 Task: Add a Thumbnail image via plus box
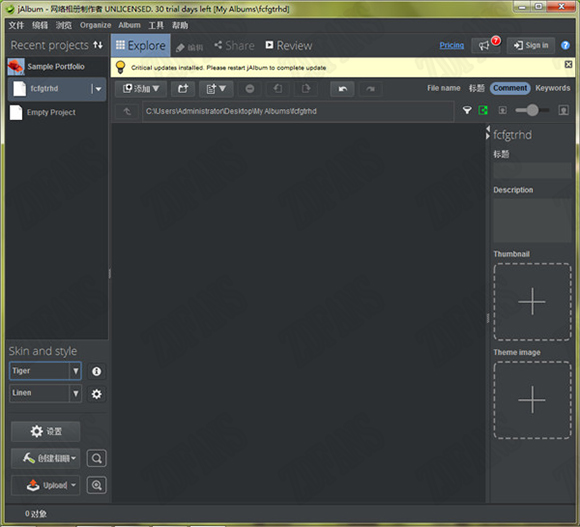tap(532, 302)
